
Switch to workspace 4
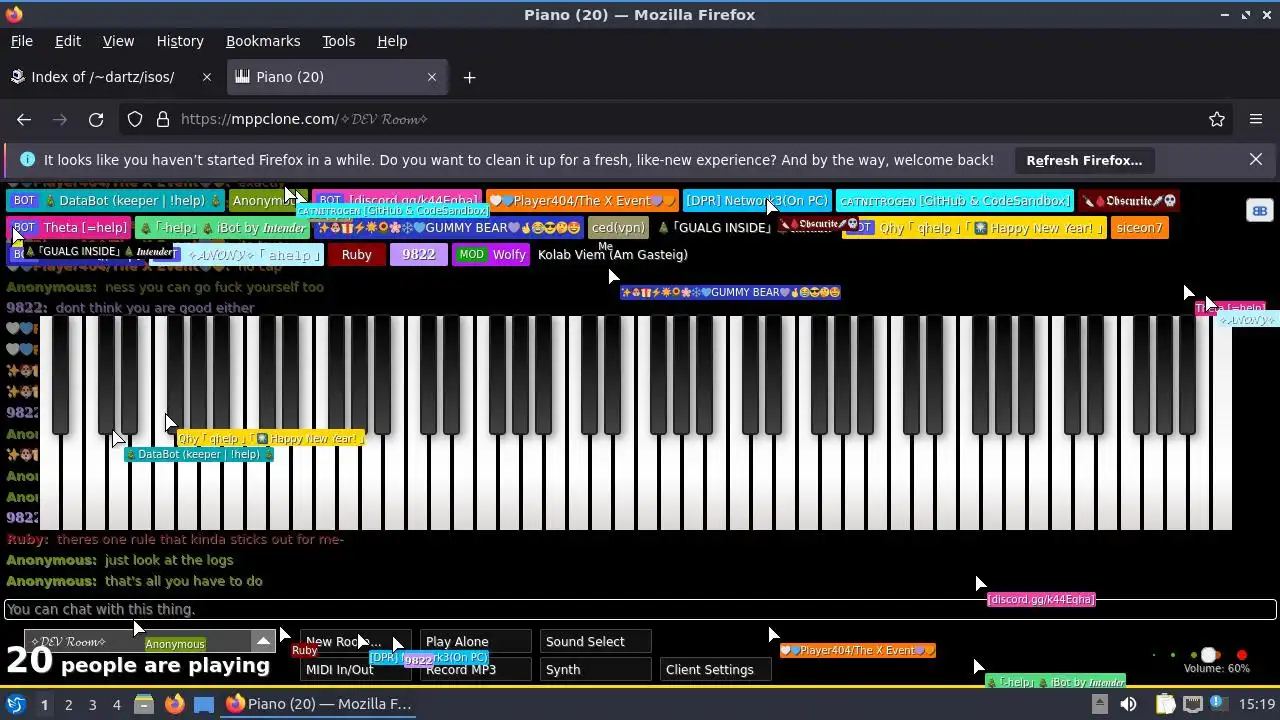coord(116,704)
